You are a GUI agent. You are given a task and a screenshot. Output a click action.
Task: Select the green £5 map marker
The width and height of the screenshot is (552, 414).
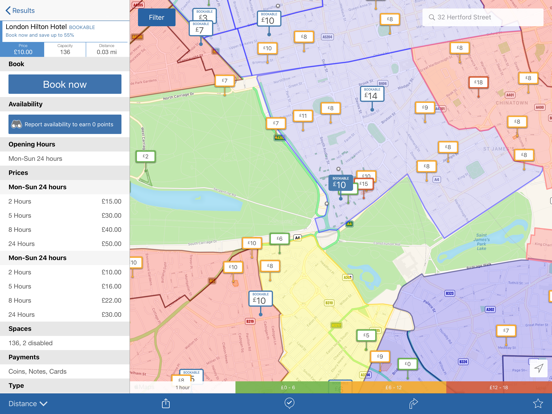point(366,335)
